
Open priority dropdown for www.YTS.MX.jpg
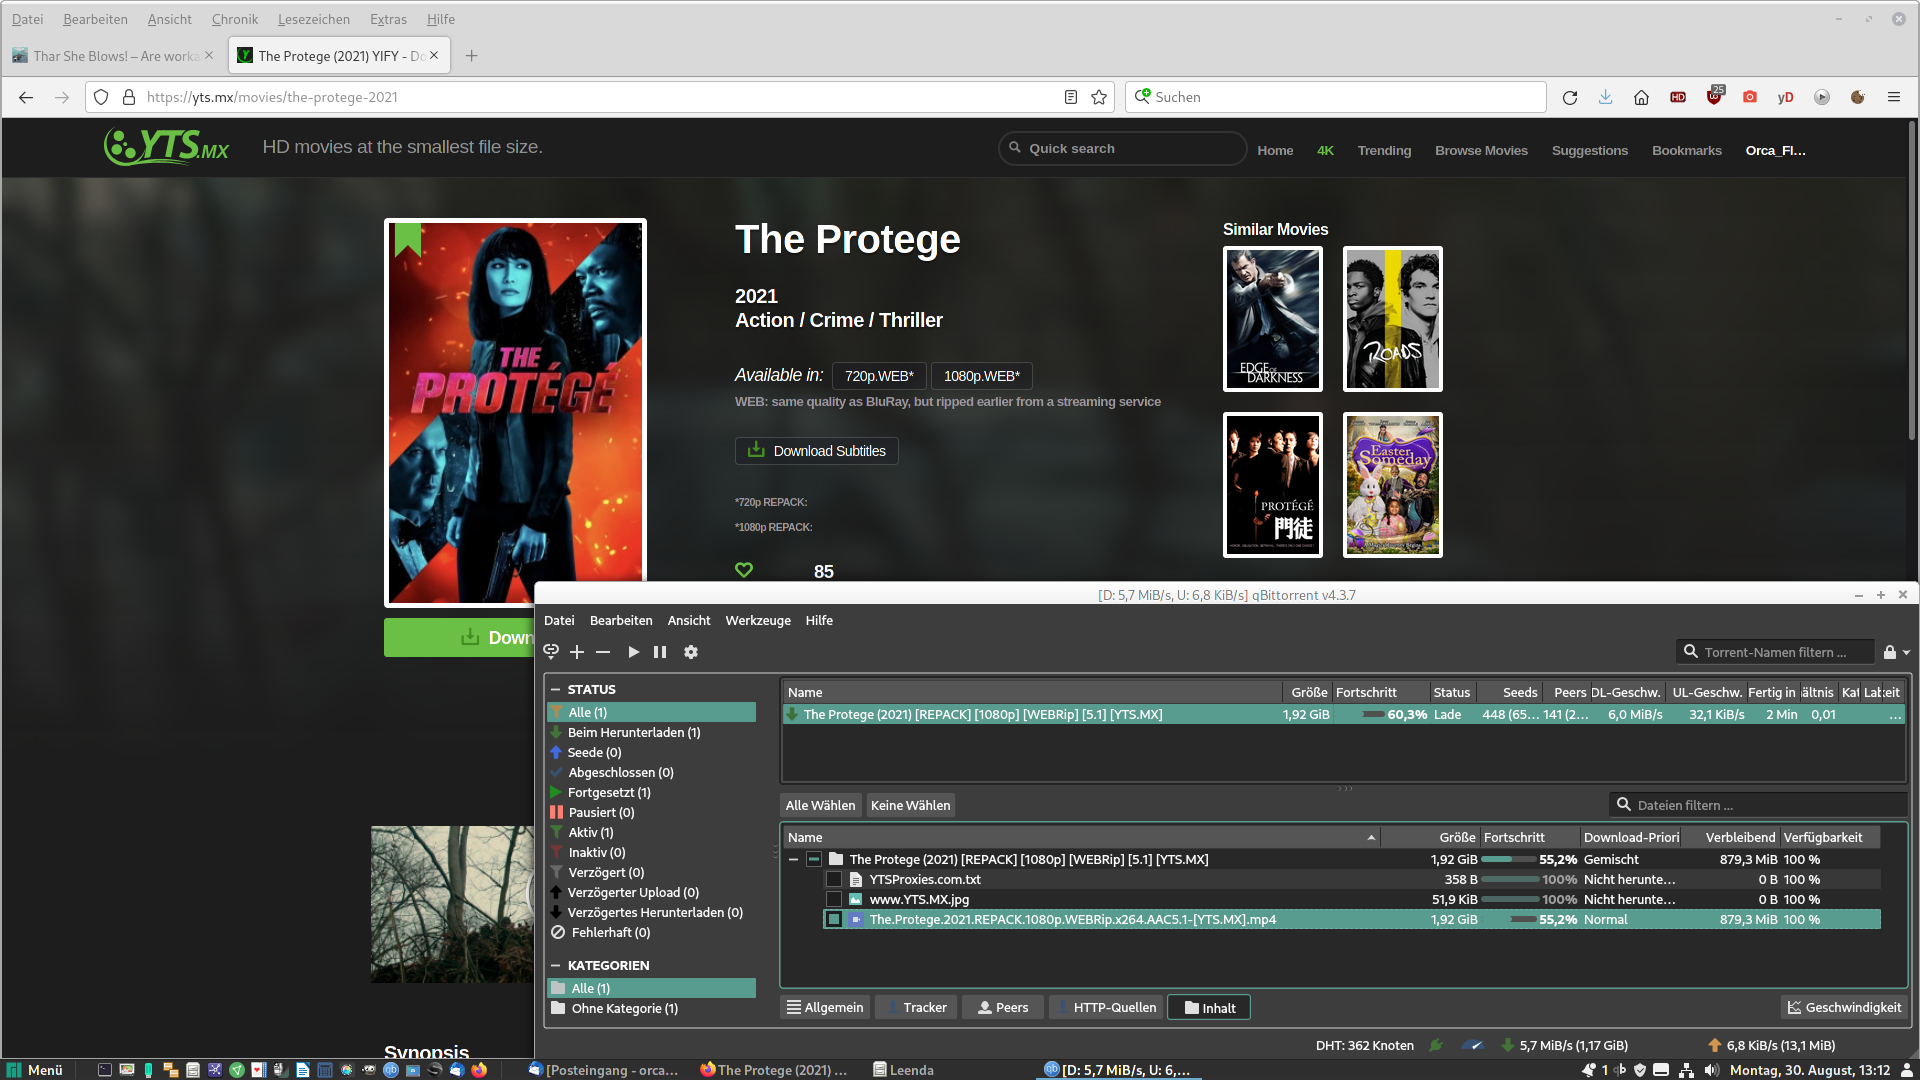(1630, 899)
